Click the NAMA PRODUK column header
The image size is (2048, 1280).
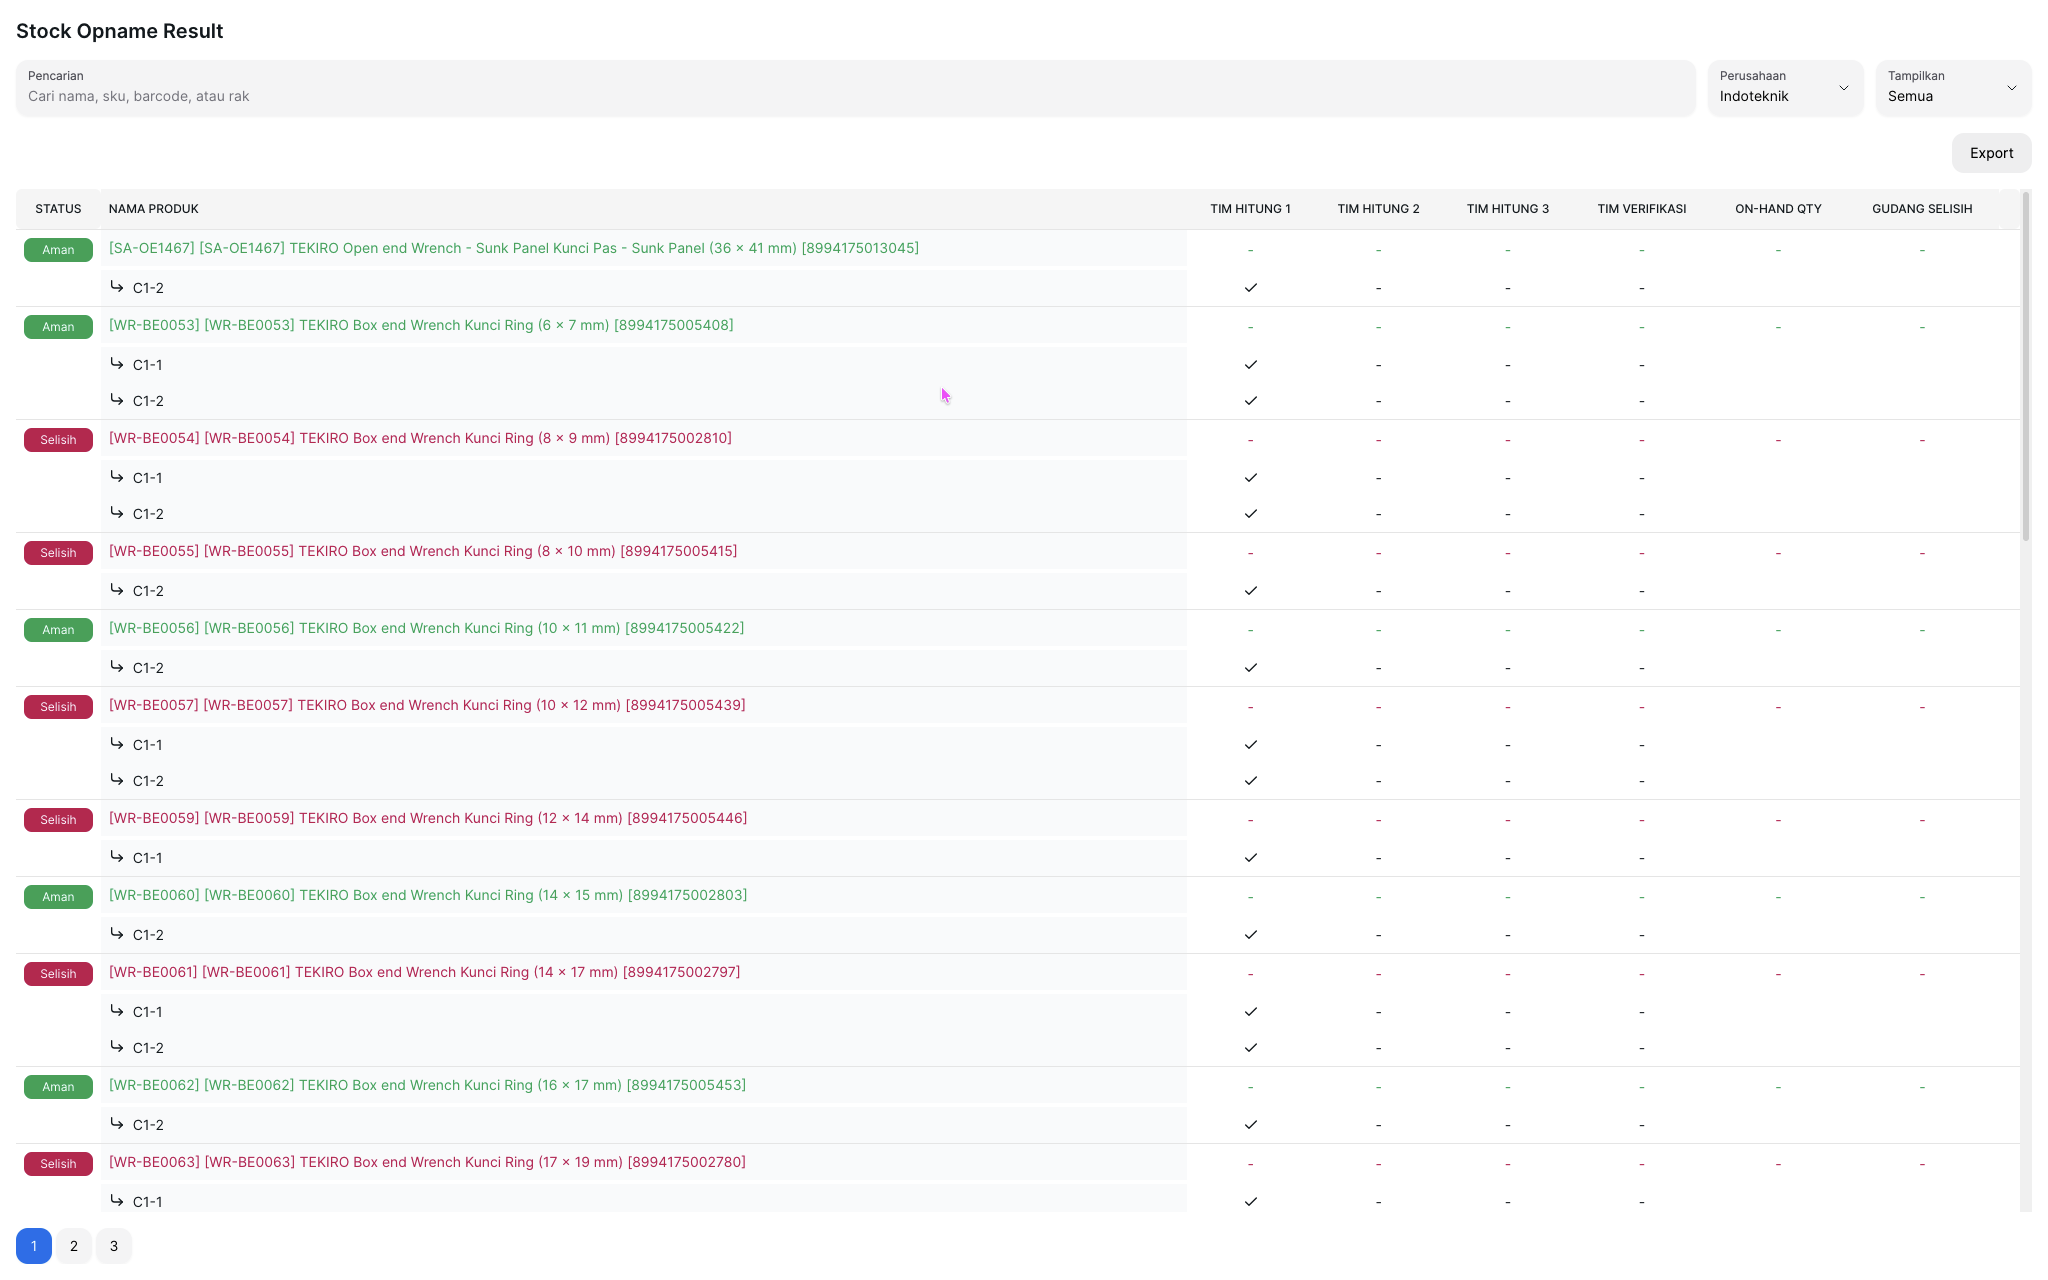[154, 209]
